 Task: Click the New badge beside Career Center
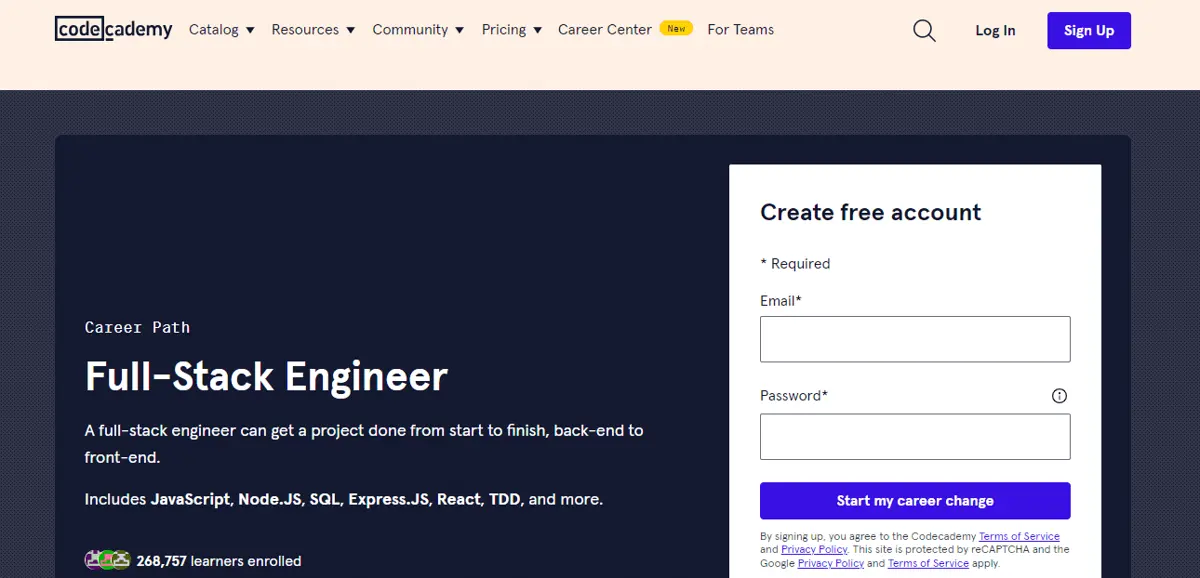(x=677, y=29)
